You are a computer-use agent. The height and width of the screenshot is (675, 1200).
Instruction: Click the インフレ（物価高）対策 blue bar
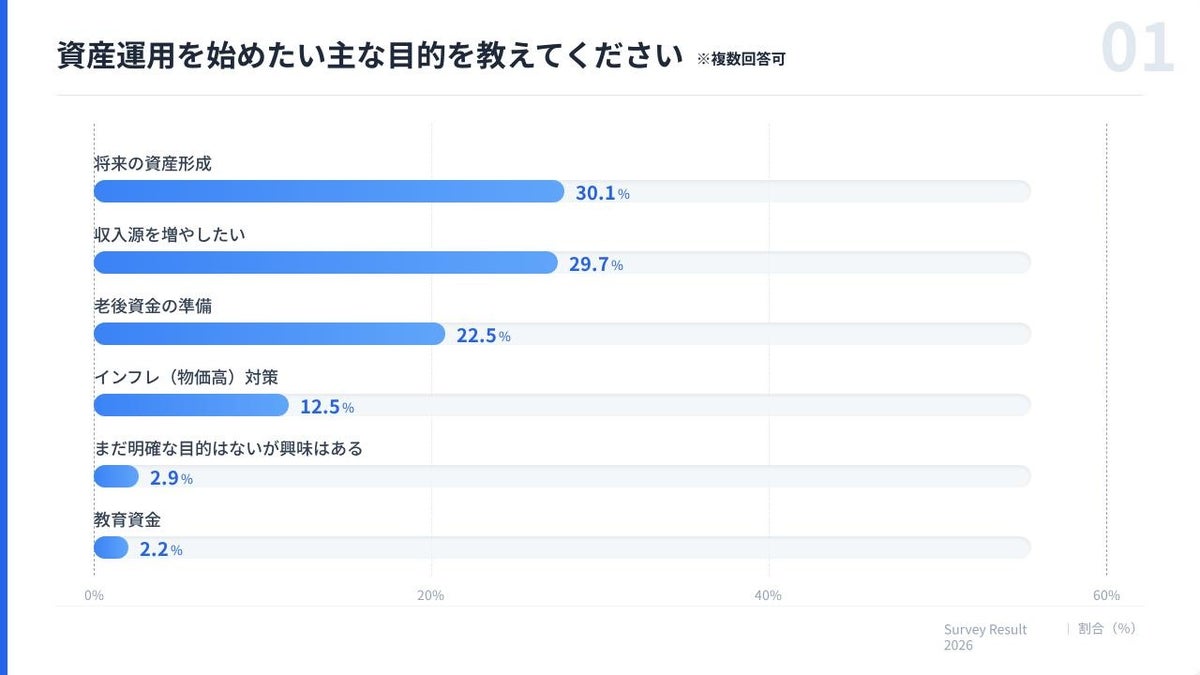[x=191, y=405]
